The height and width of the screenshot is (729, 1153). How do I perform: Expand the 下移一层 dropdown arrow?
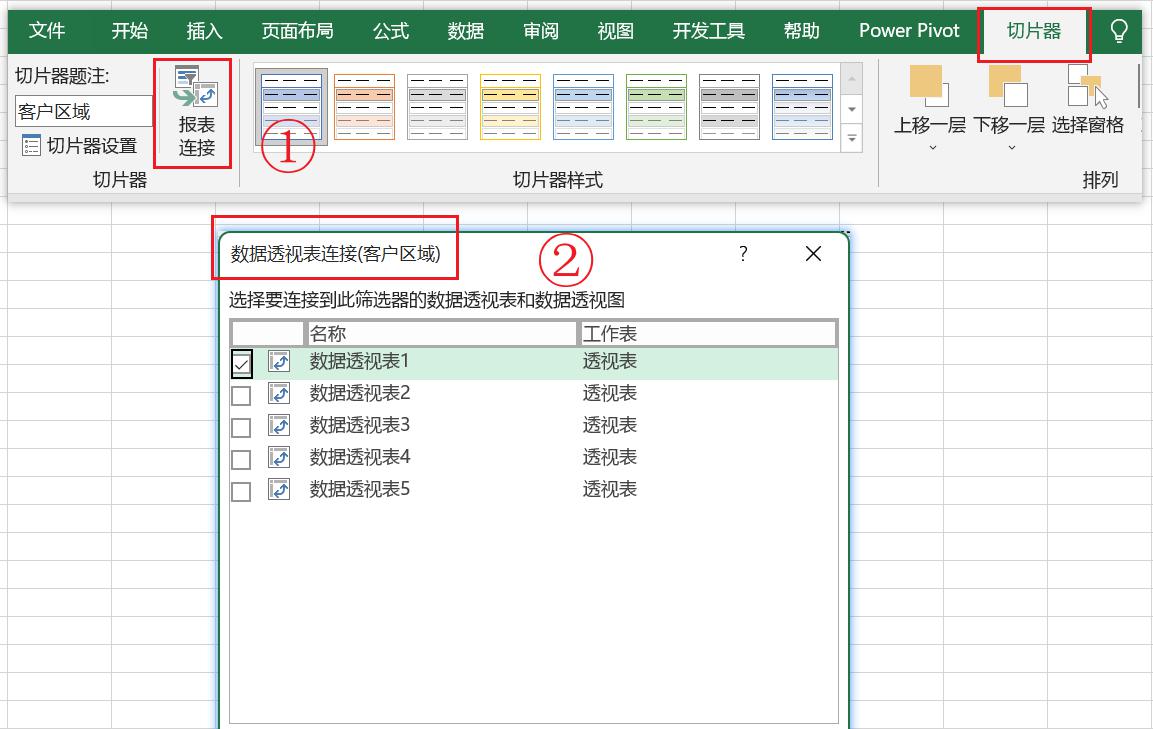point(1012,148)
